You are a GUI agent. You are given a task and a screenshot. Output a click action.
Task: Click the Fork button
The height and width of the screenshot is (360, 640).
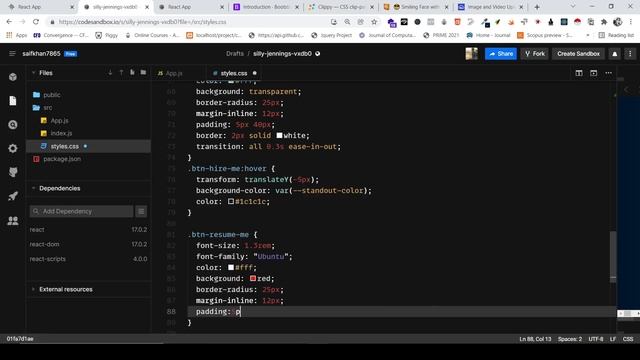tap(535, 53)
